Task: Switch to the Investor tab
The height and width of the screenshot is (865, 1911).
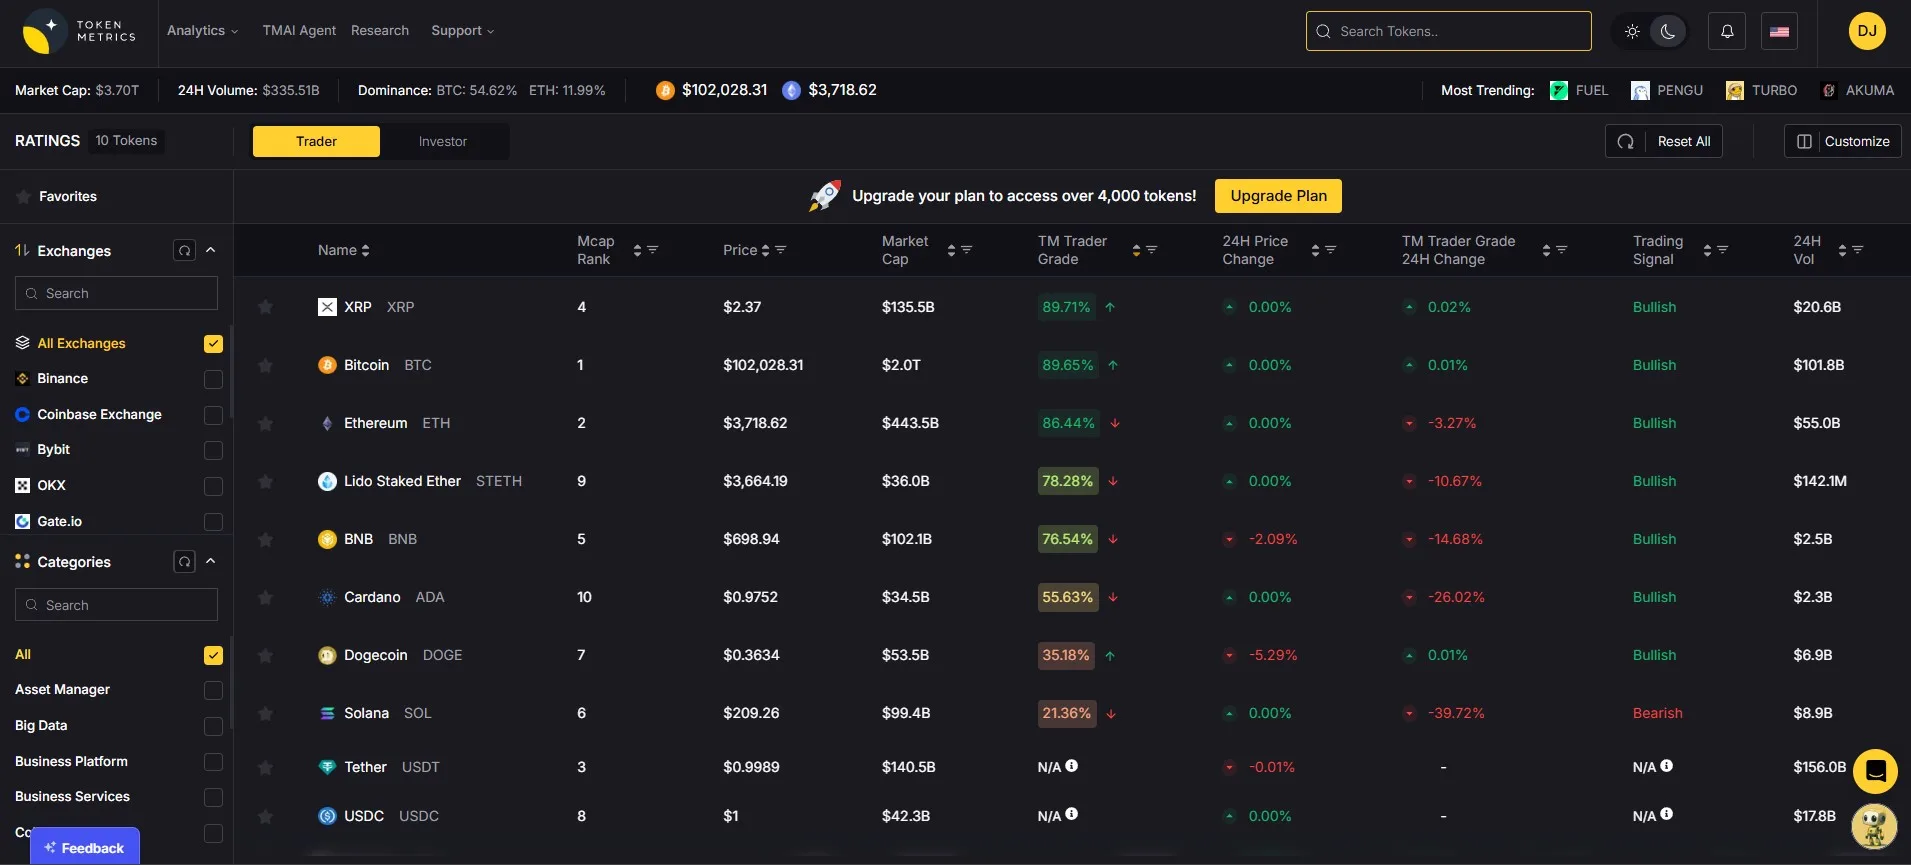Action: pyautogui.click(x=443, y=142)
